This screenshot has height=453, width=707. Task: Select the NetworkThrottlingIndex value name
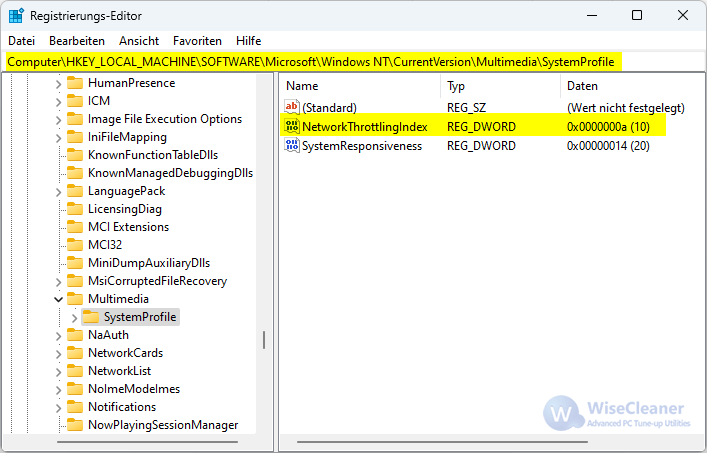pyautogui.click(x=365, y=127)
